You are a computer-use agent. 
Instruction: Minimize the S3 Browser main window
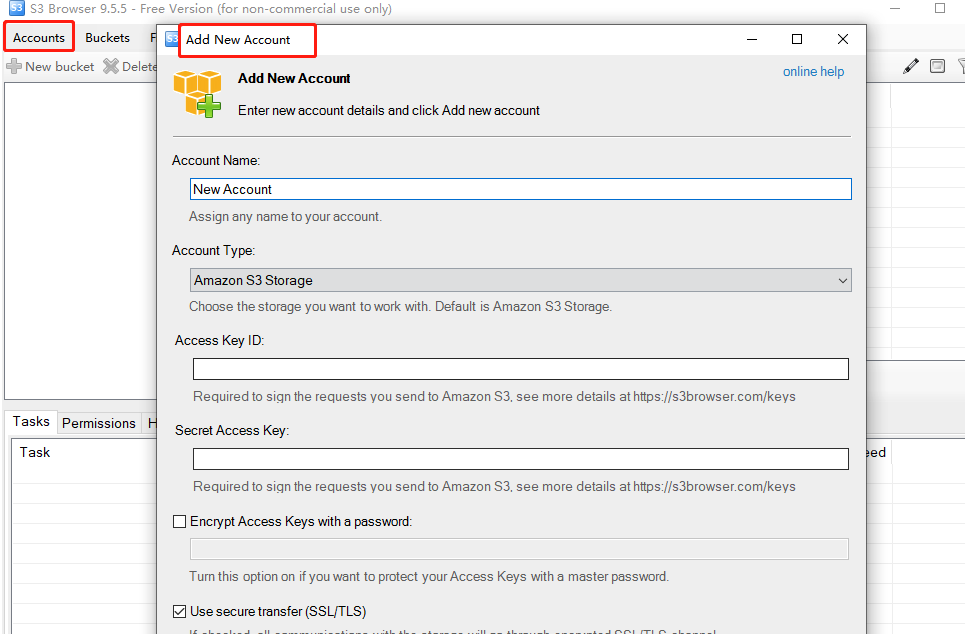click(895, 9)
